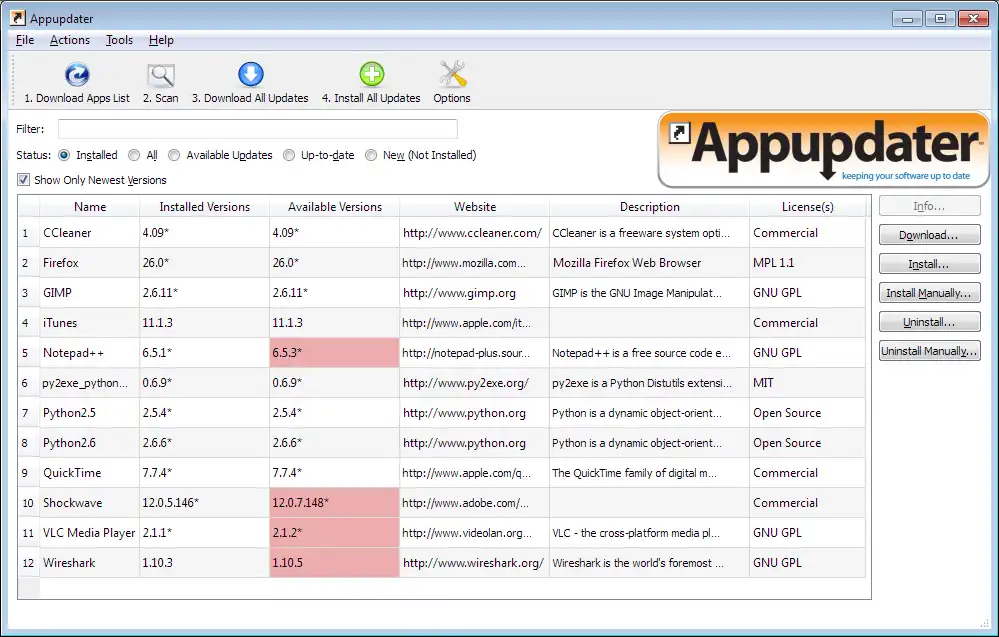999x637 pixels.
Task: Start a Scan with the magnifier icon
Action: click(161, 75)
